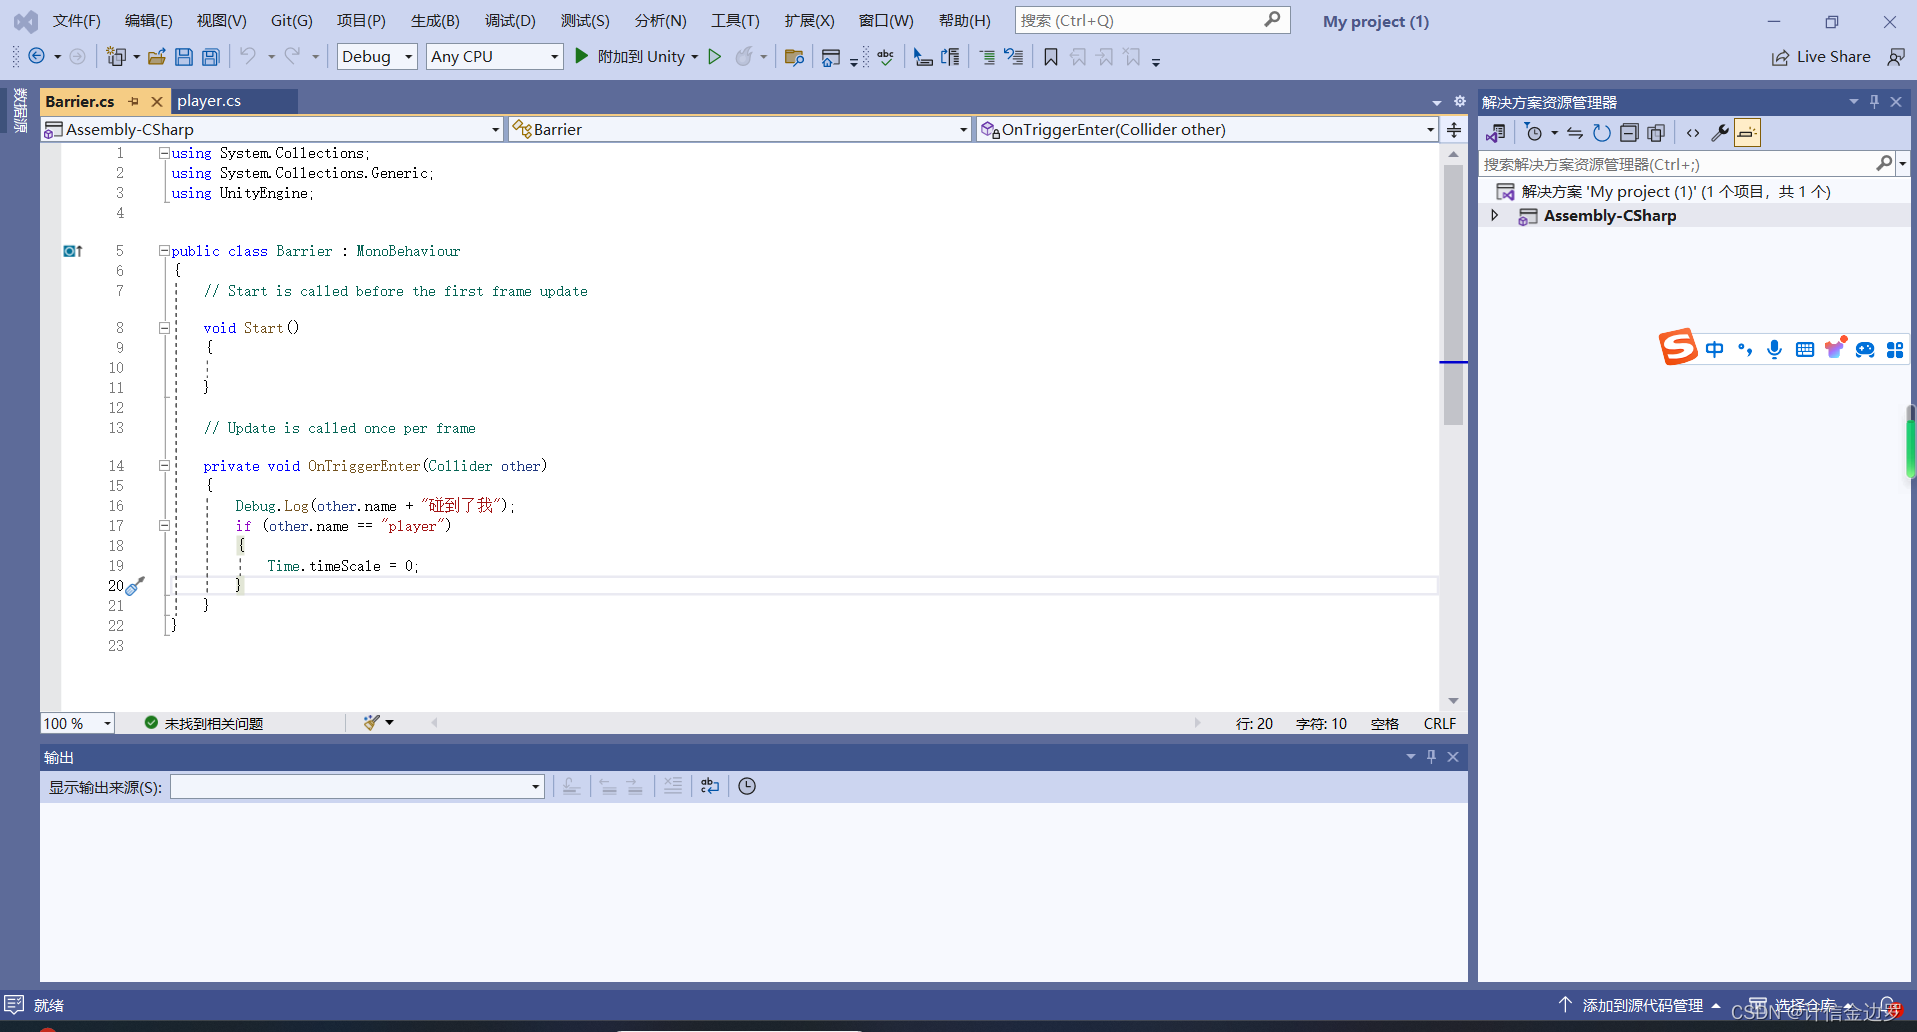Click the save all files icon
The height and width of the screenshot is (1032, 1917).
[211, 57]
